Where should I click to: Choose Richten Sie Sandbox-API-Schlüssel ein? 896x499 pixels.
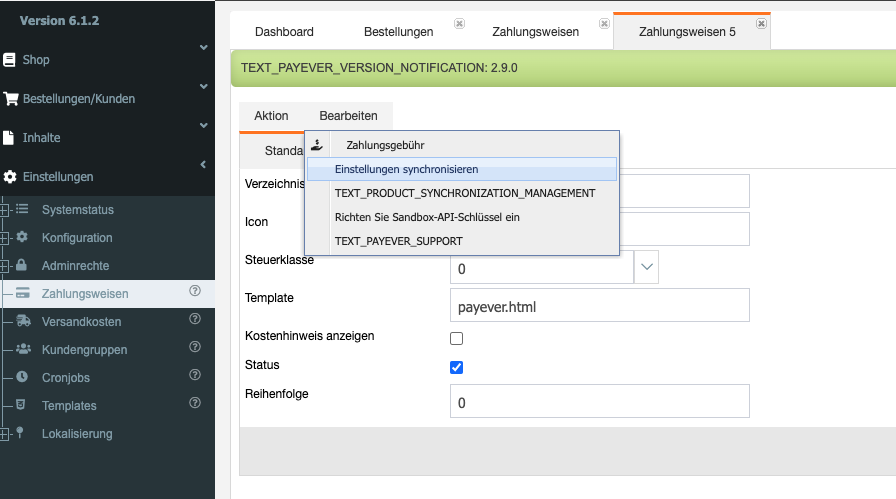[462, 217]
